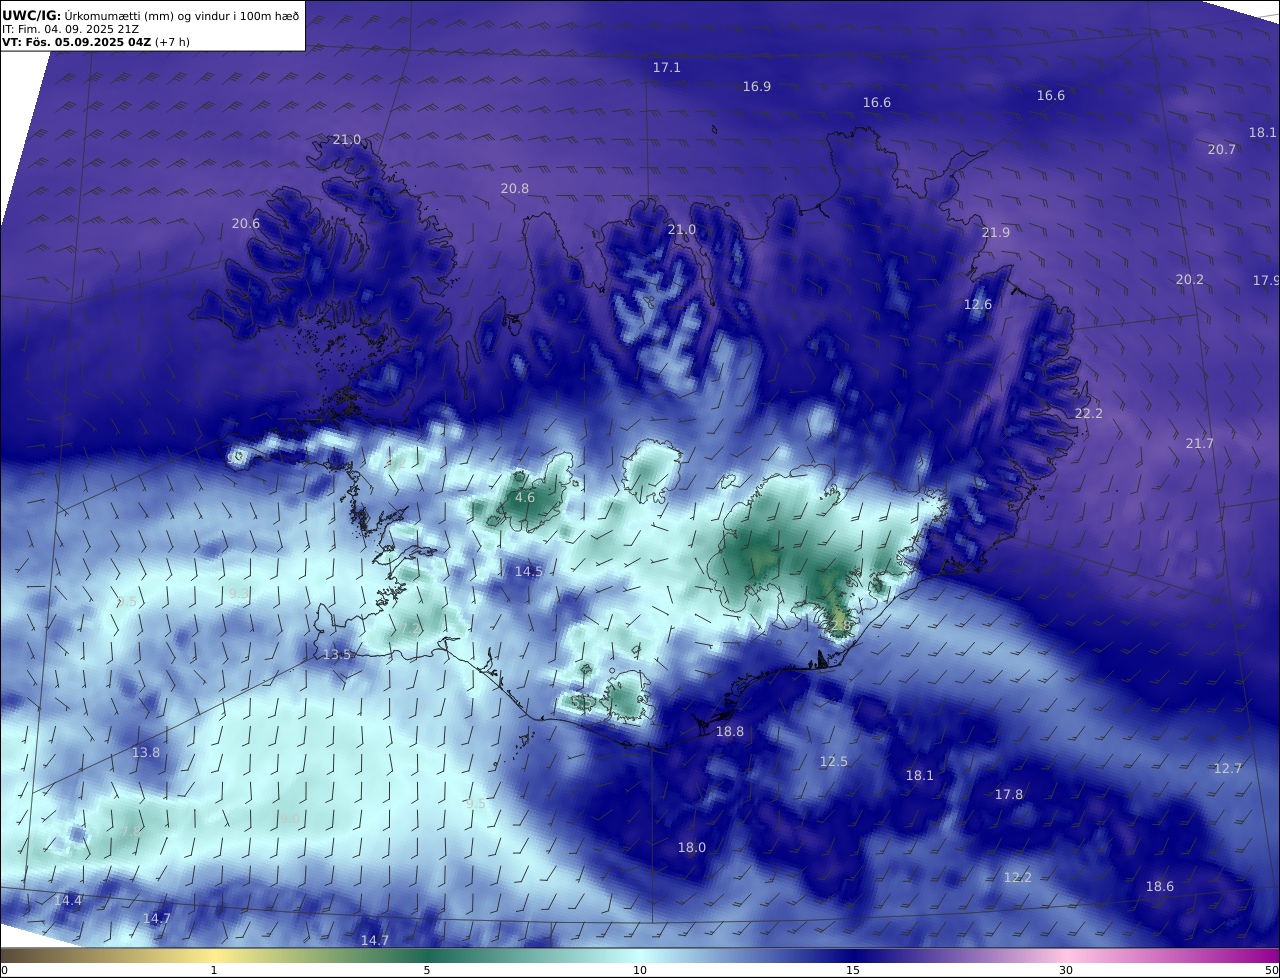Click the colorbar tick label 5

click(427, 970)
